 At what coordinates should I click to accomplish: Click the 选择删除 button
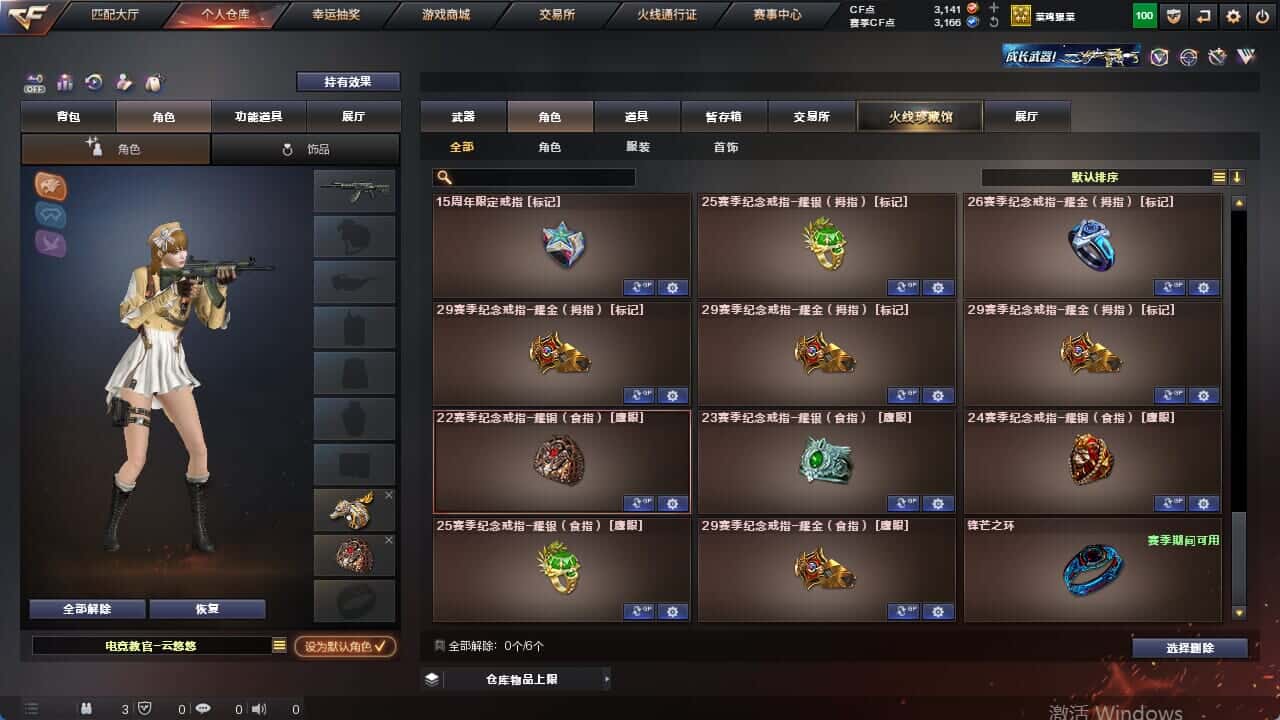(x=1190, y=648)
